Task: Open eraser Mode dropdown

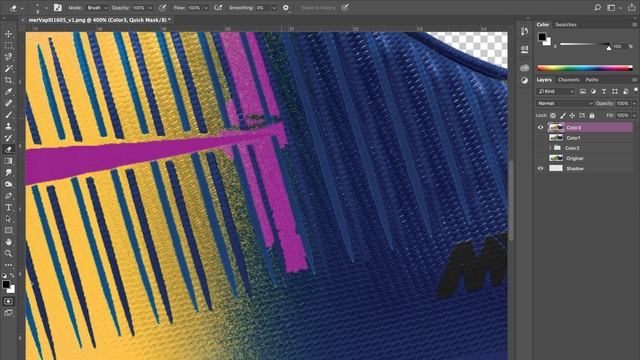Action: (x=97, y=8)
